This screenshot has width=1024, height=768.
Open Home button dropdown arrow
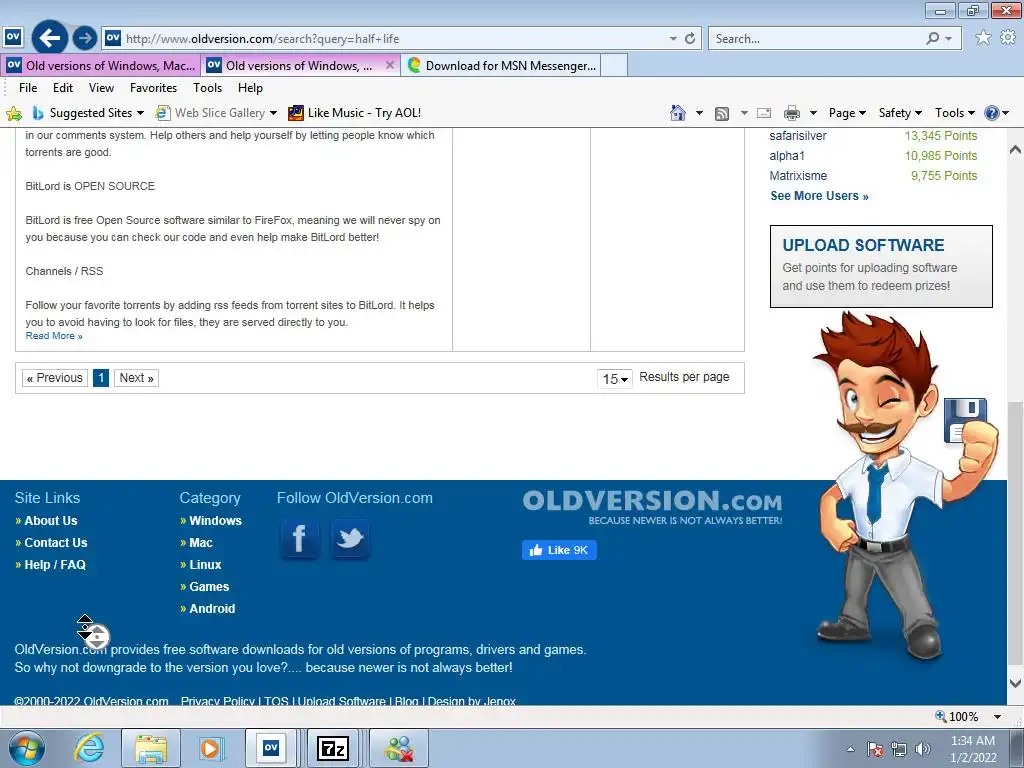(699, 113)
